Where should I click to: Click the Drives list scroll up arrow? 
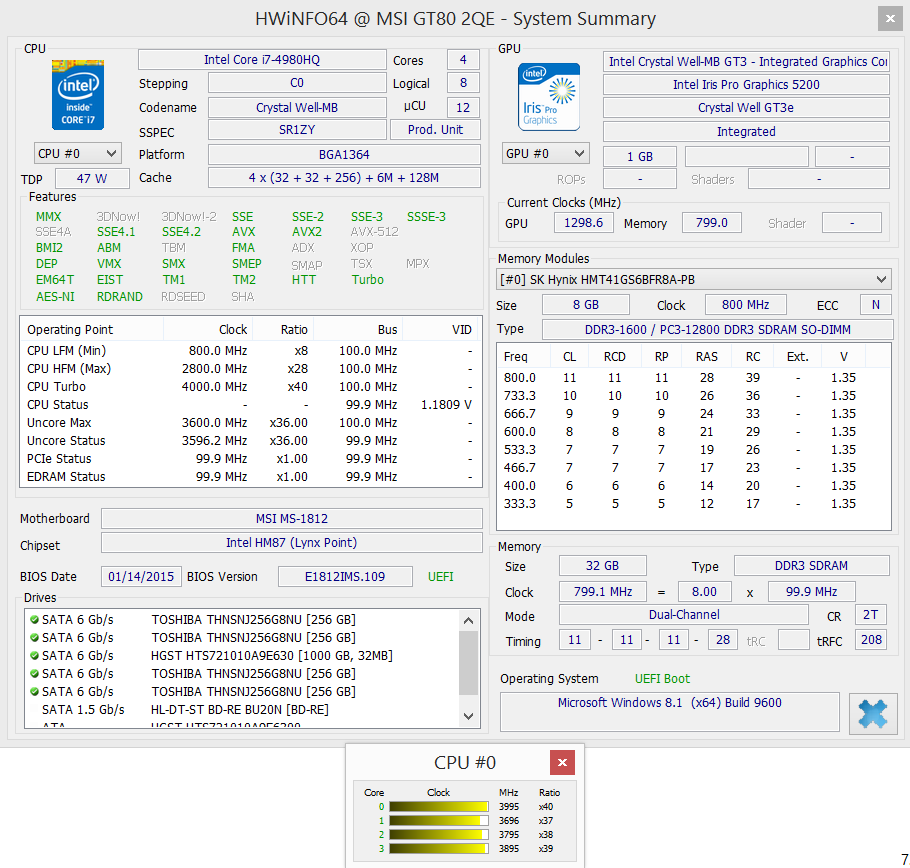click(469, 620)
